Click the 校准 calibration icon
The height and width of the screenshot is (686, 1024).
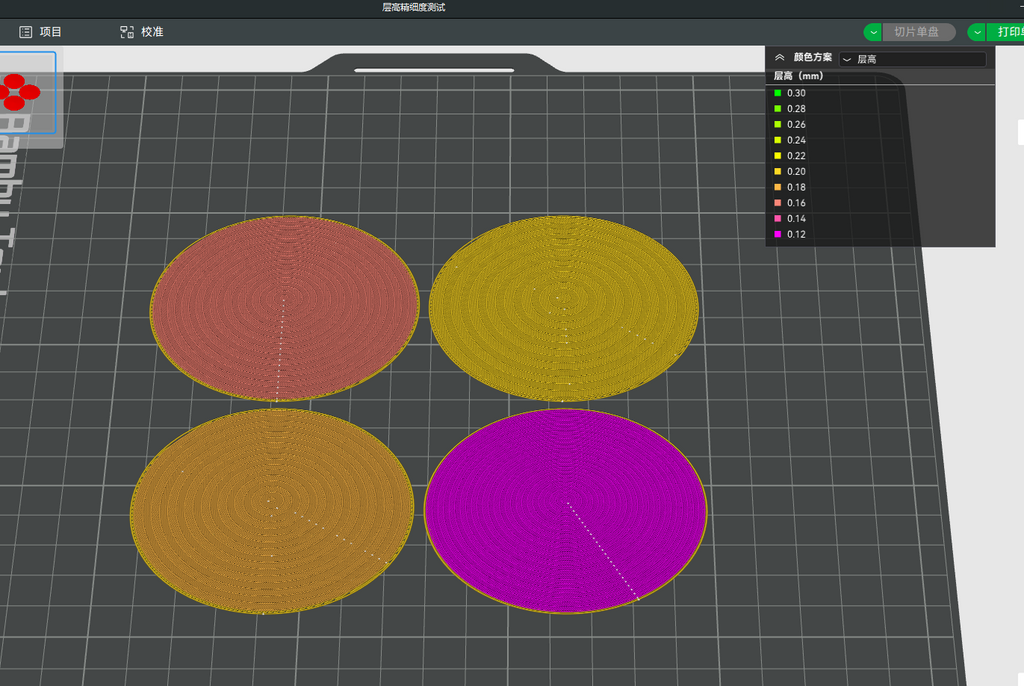[127, 32]
